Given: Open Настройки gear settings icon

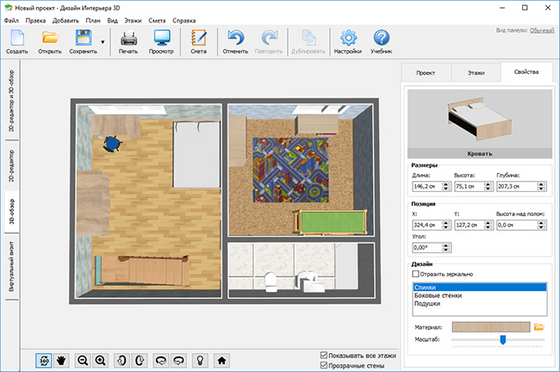Looking at the screenshot, I should (x=348, y=38).
